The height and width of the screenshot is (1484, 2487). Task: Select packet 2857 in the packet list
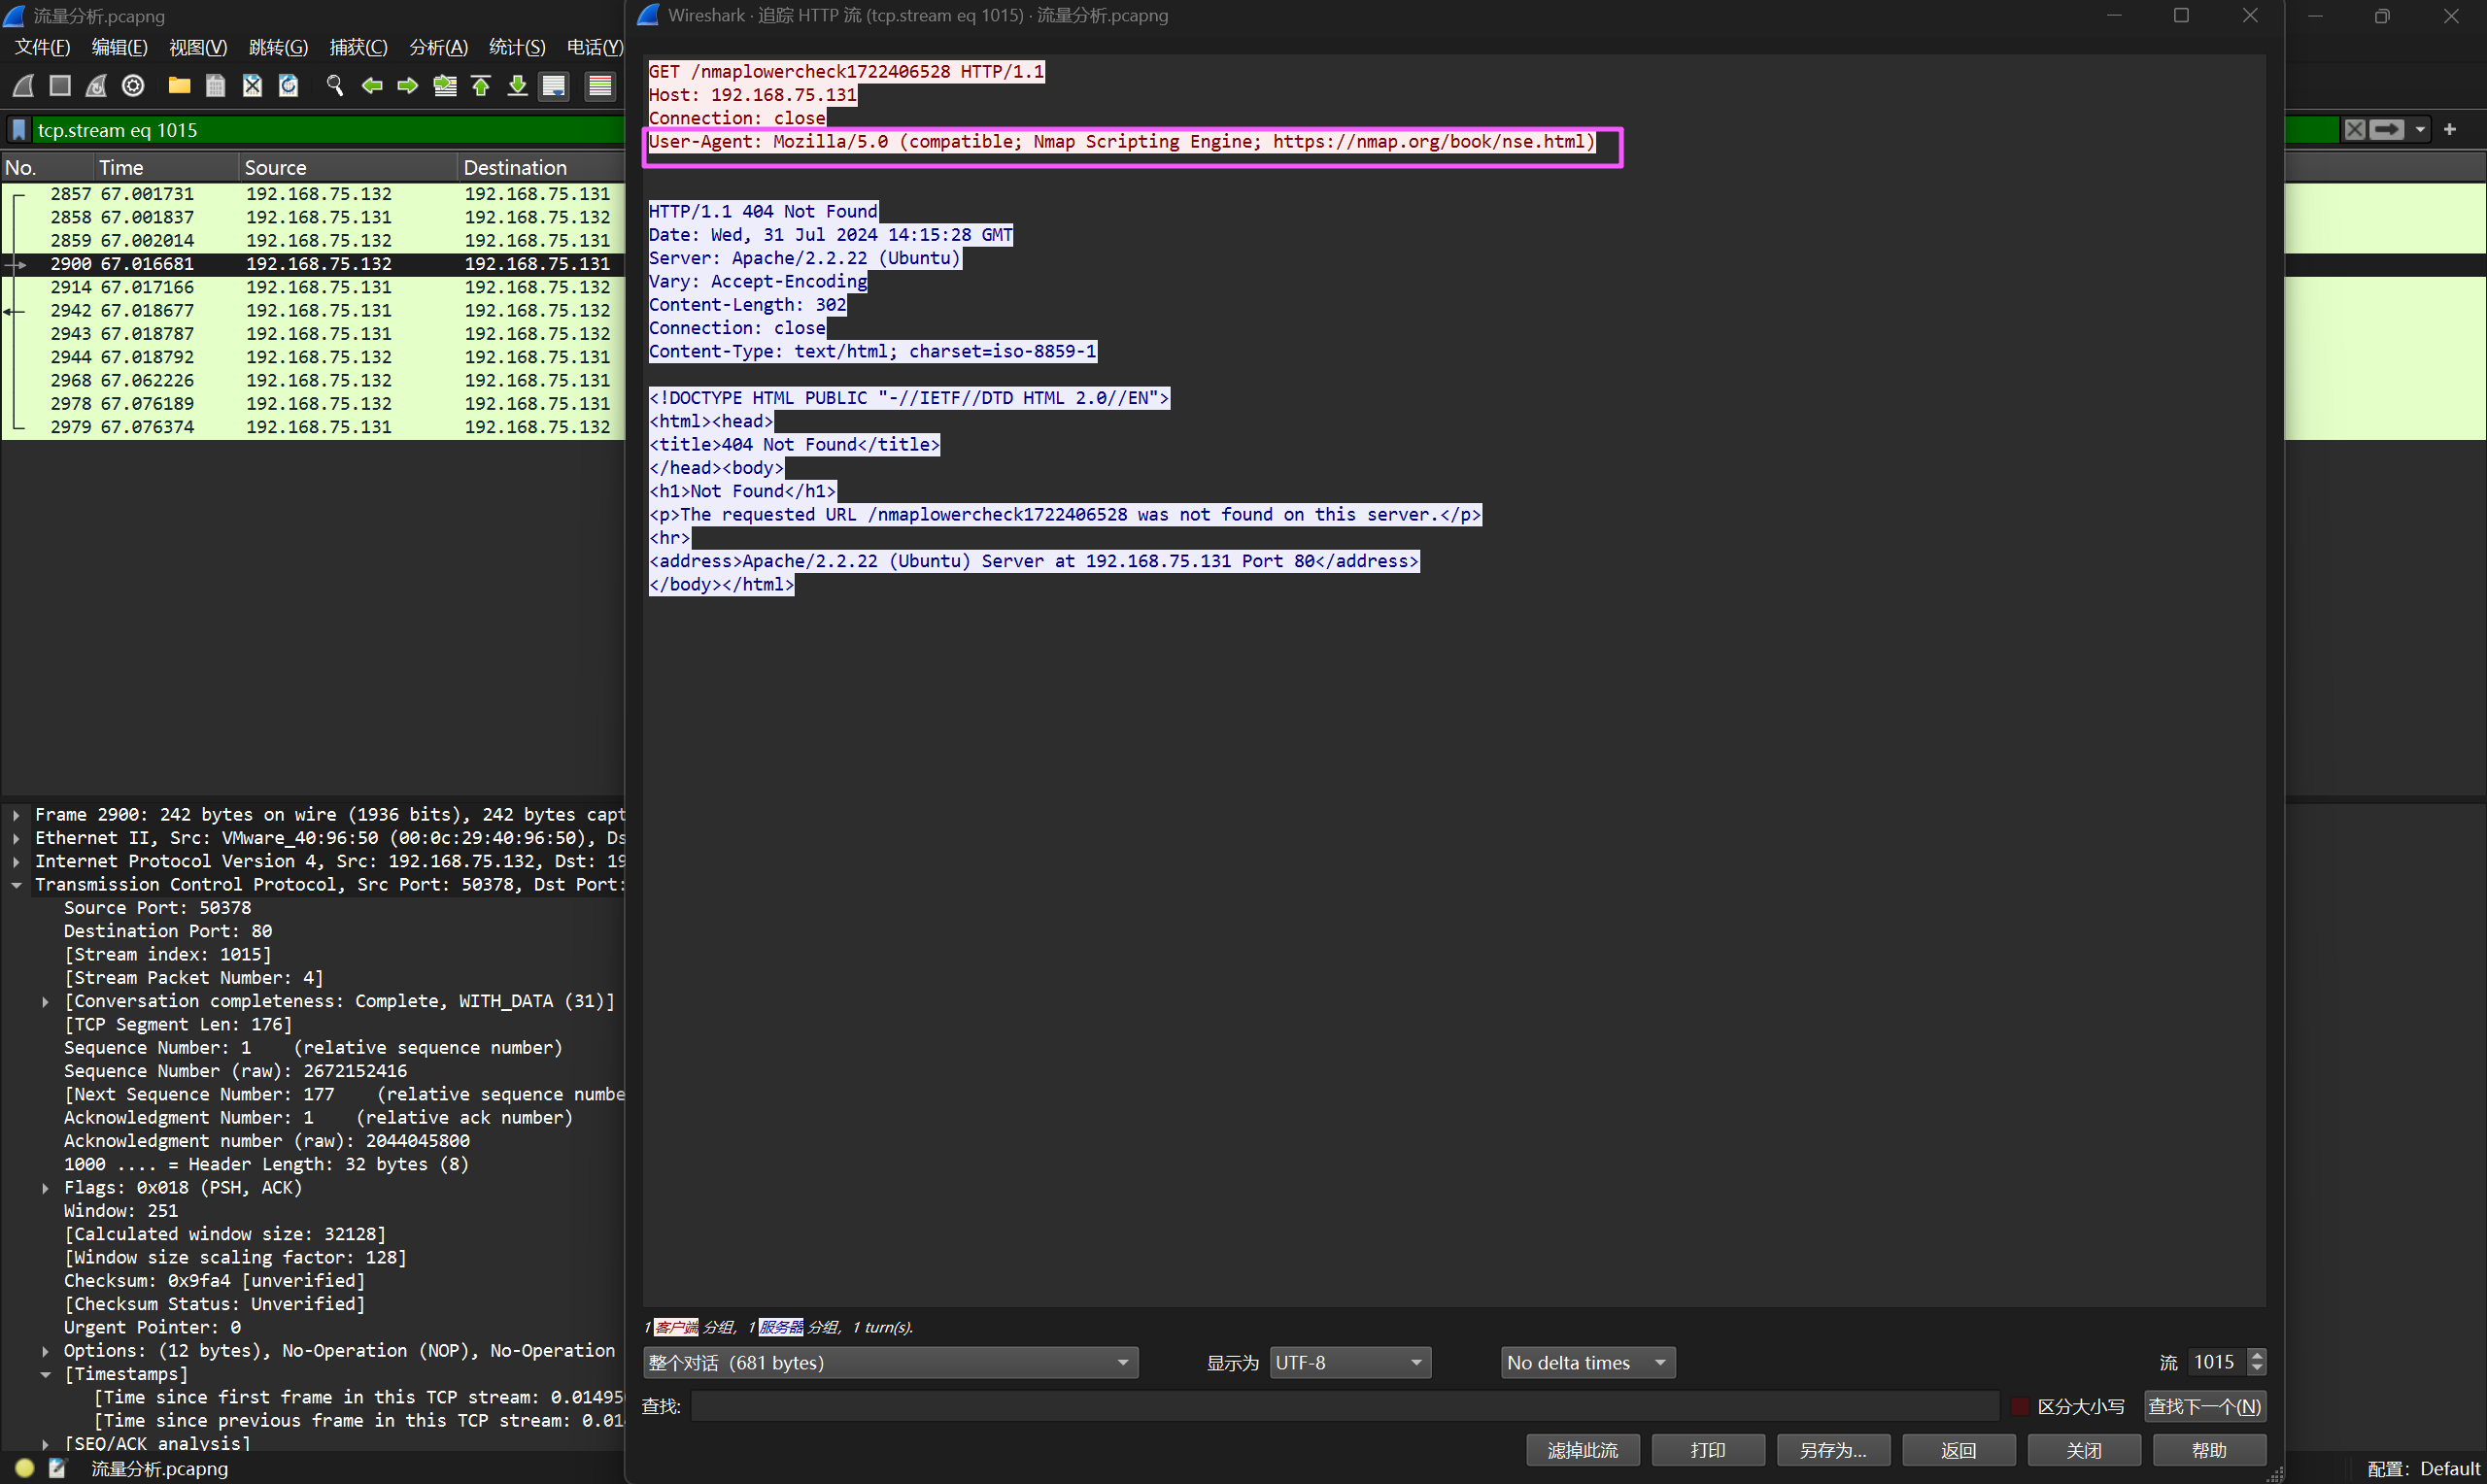coord(312,194)
